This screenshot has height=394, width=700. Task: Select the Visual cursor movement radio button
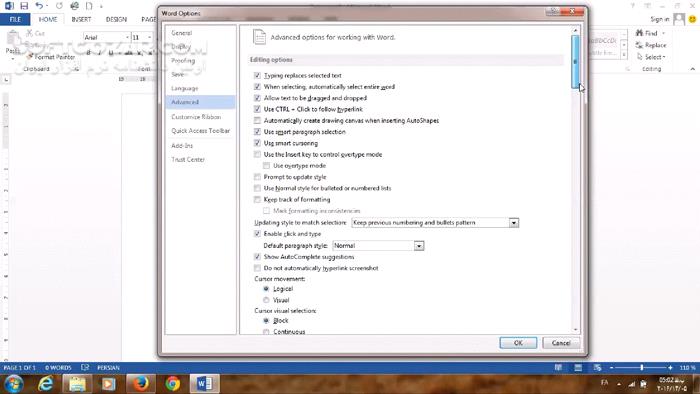click(x=267, y=300)
